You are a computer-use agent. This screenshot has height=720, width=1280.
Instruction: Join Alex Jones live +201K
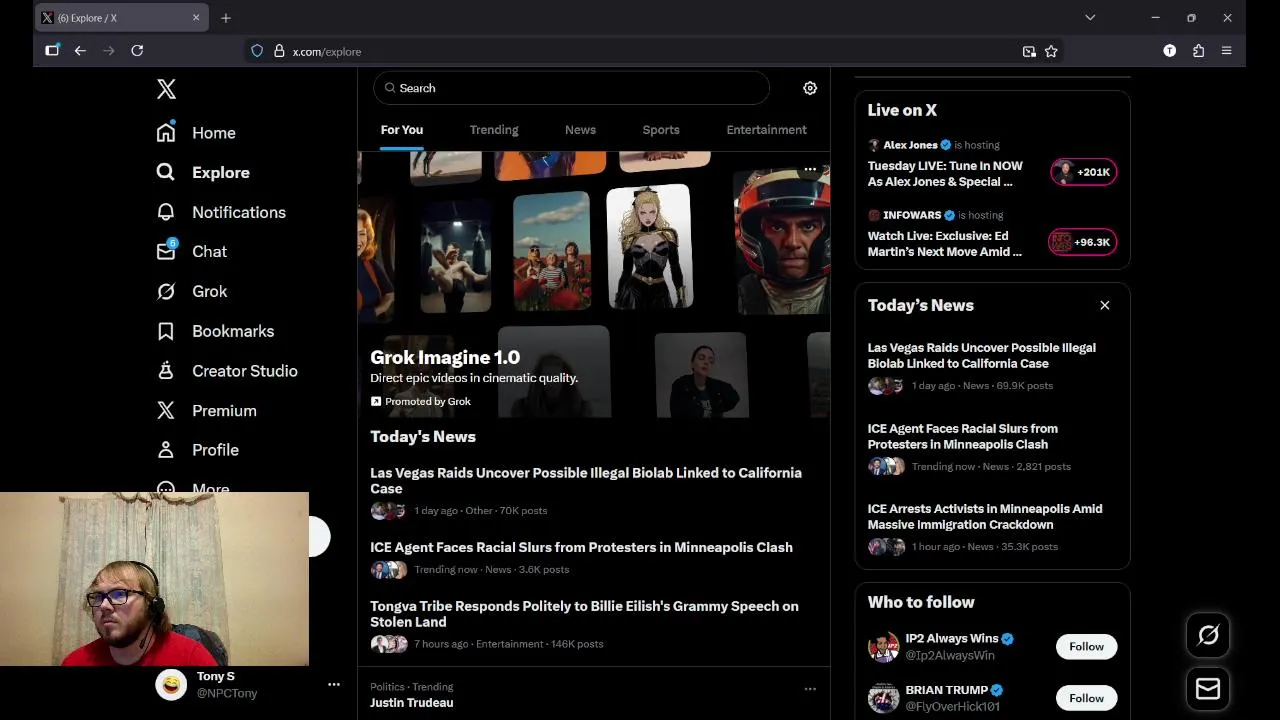click(x=1083, y=172)
